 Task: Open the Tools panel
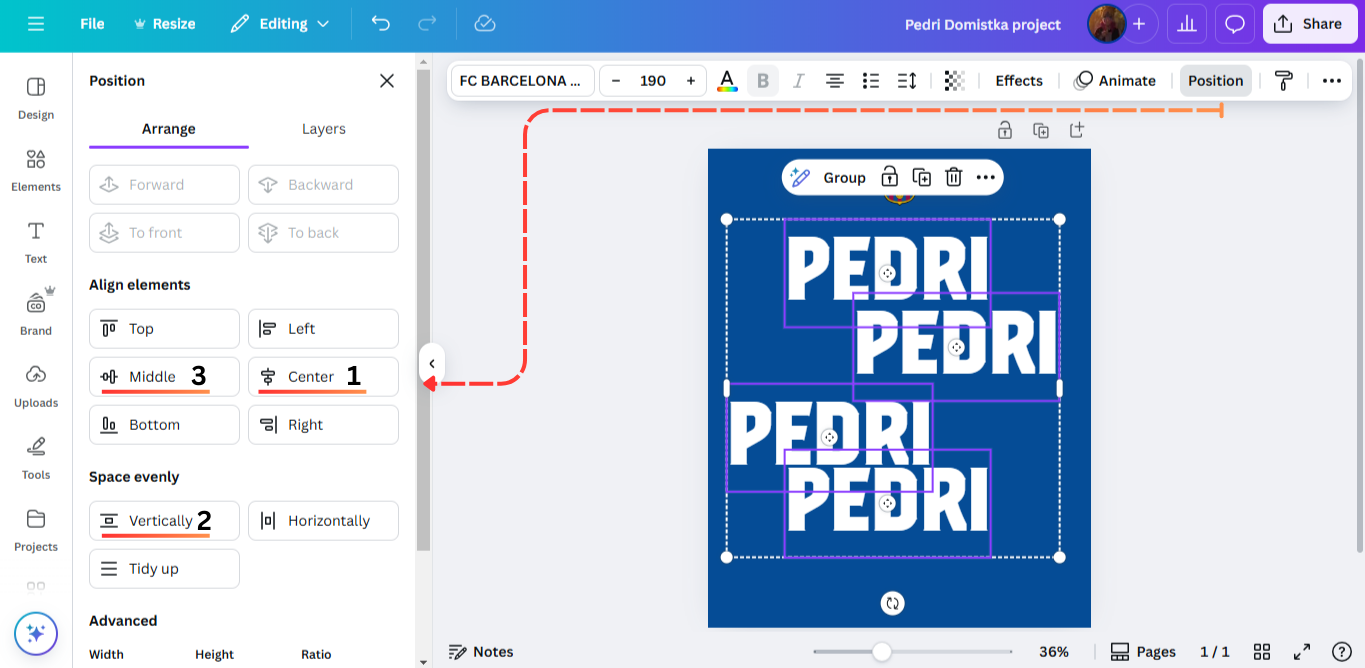36,458
